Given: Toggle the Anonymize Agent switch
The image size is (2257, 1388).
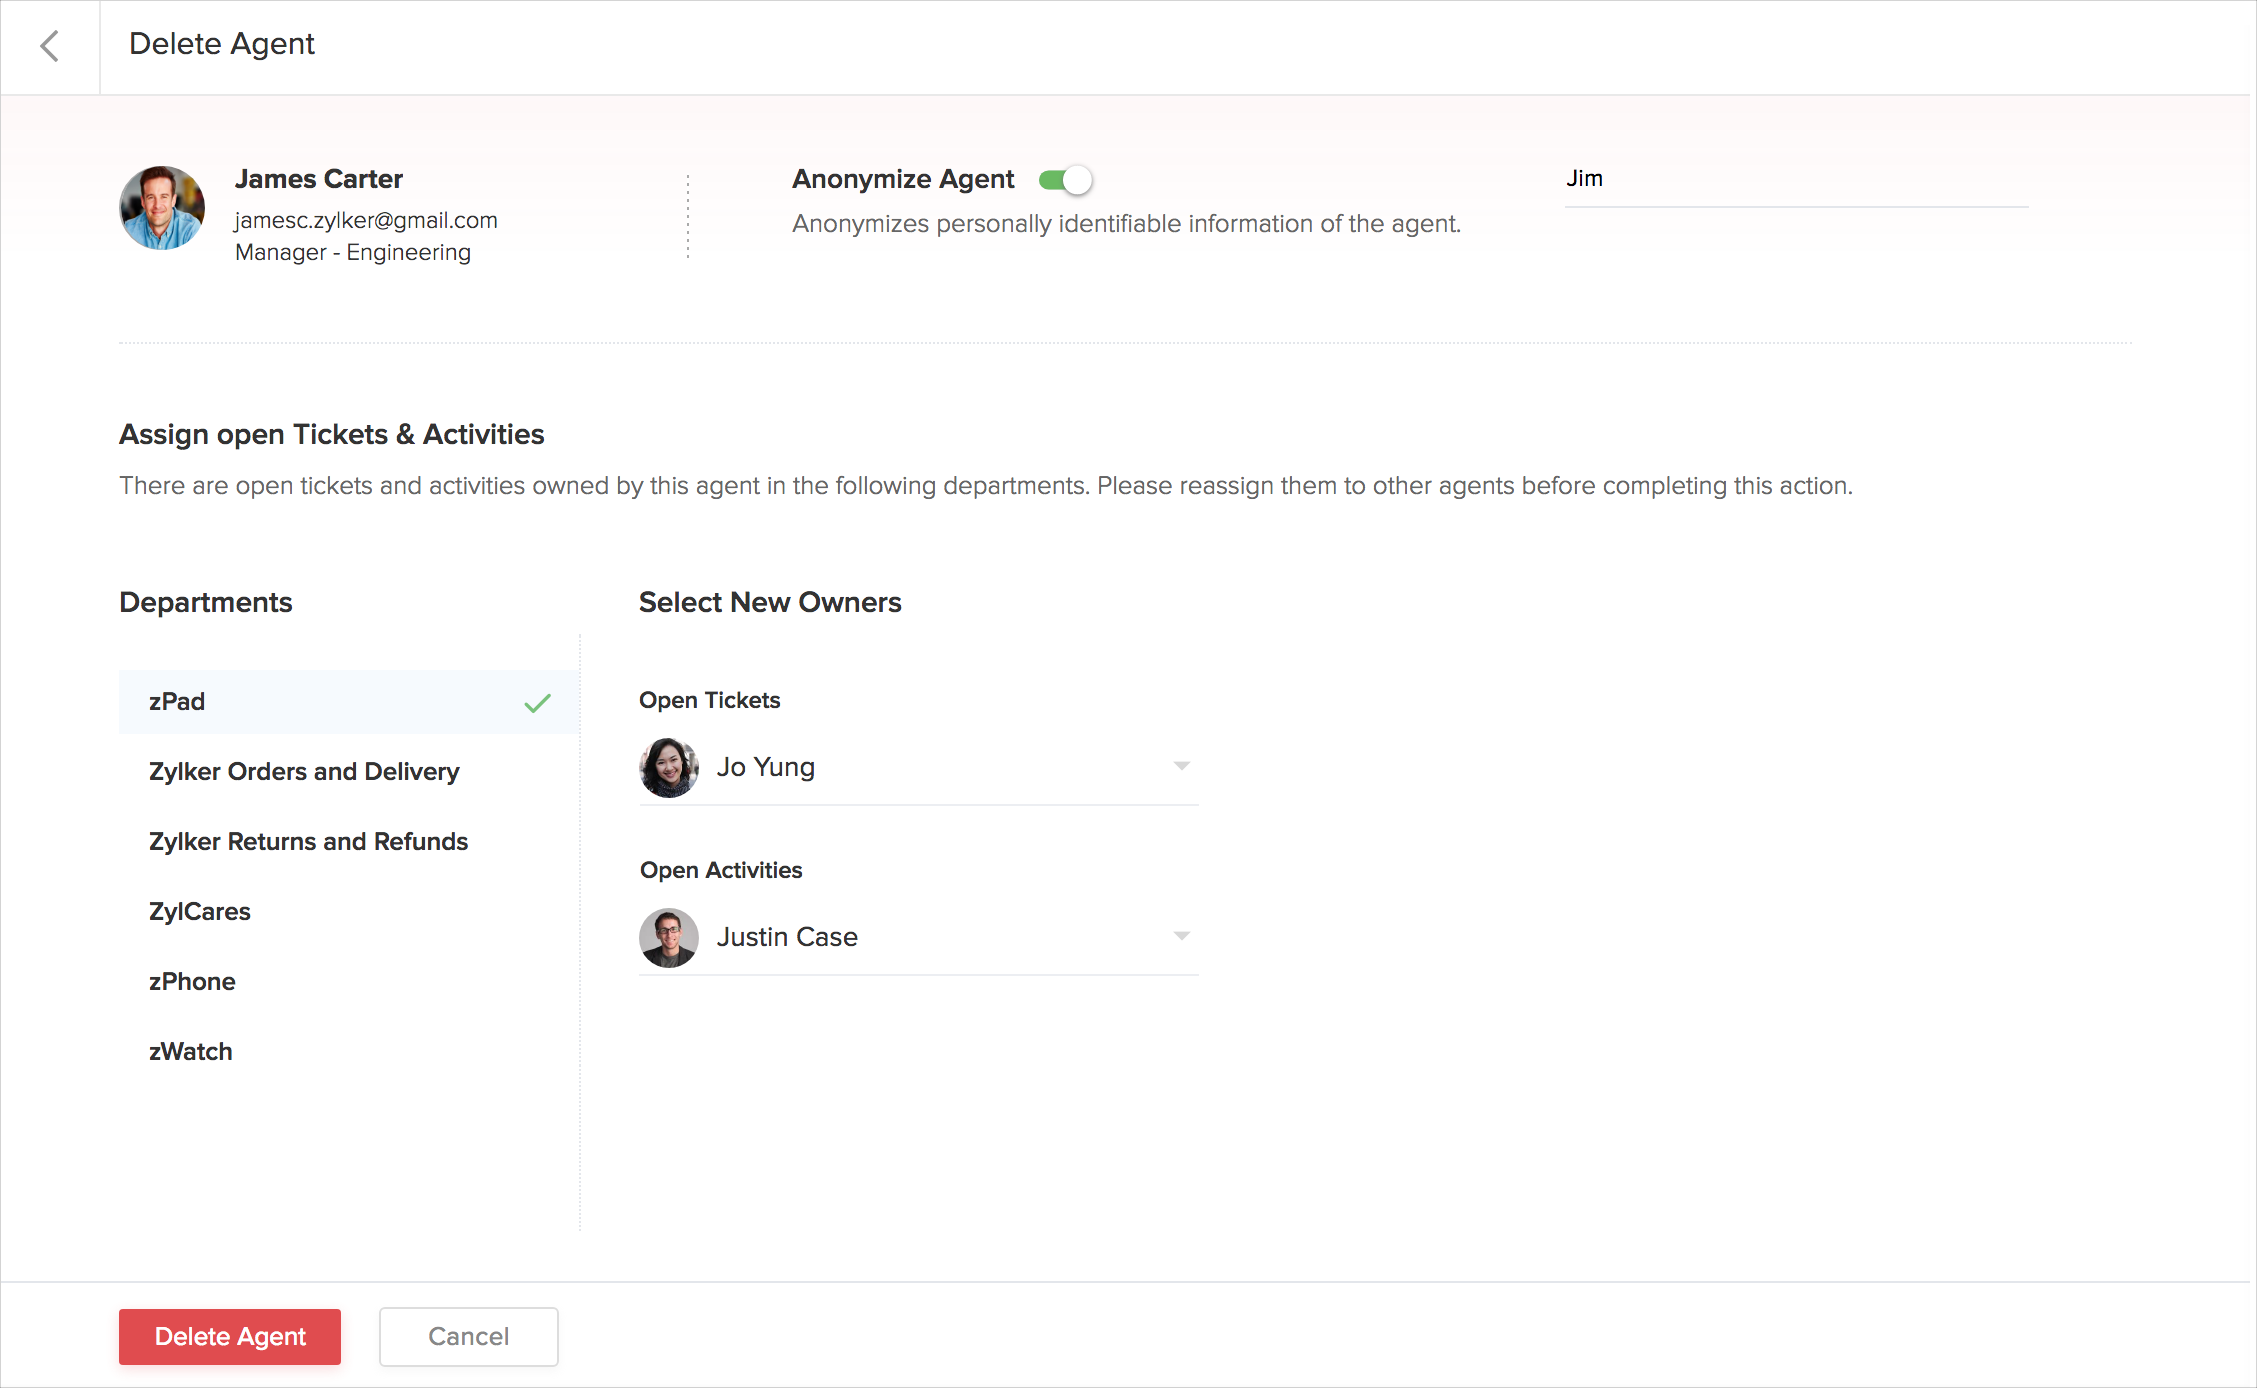Looking at the screenshot, I should [x=1065, y=180].
